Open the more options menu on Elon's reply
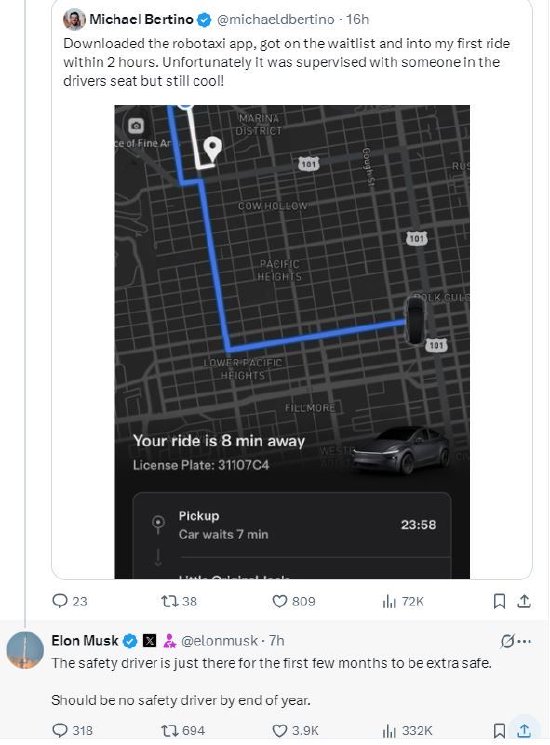Screen dimensions: 550x745 tap(525, 641)
